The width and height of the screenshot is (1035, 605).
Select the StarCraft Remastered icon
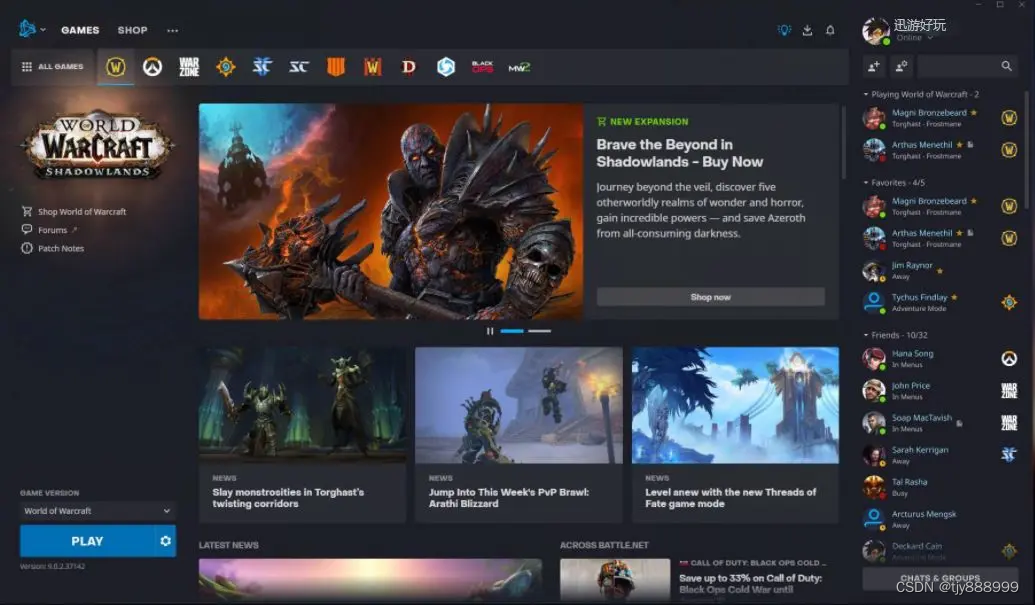tap(299, 67)
